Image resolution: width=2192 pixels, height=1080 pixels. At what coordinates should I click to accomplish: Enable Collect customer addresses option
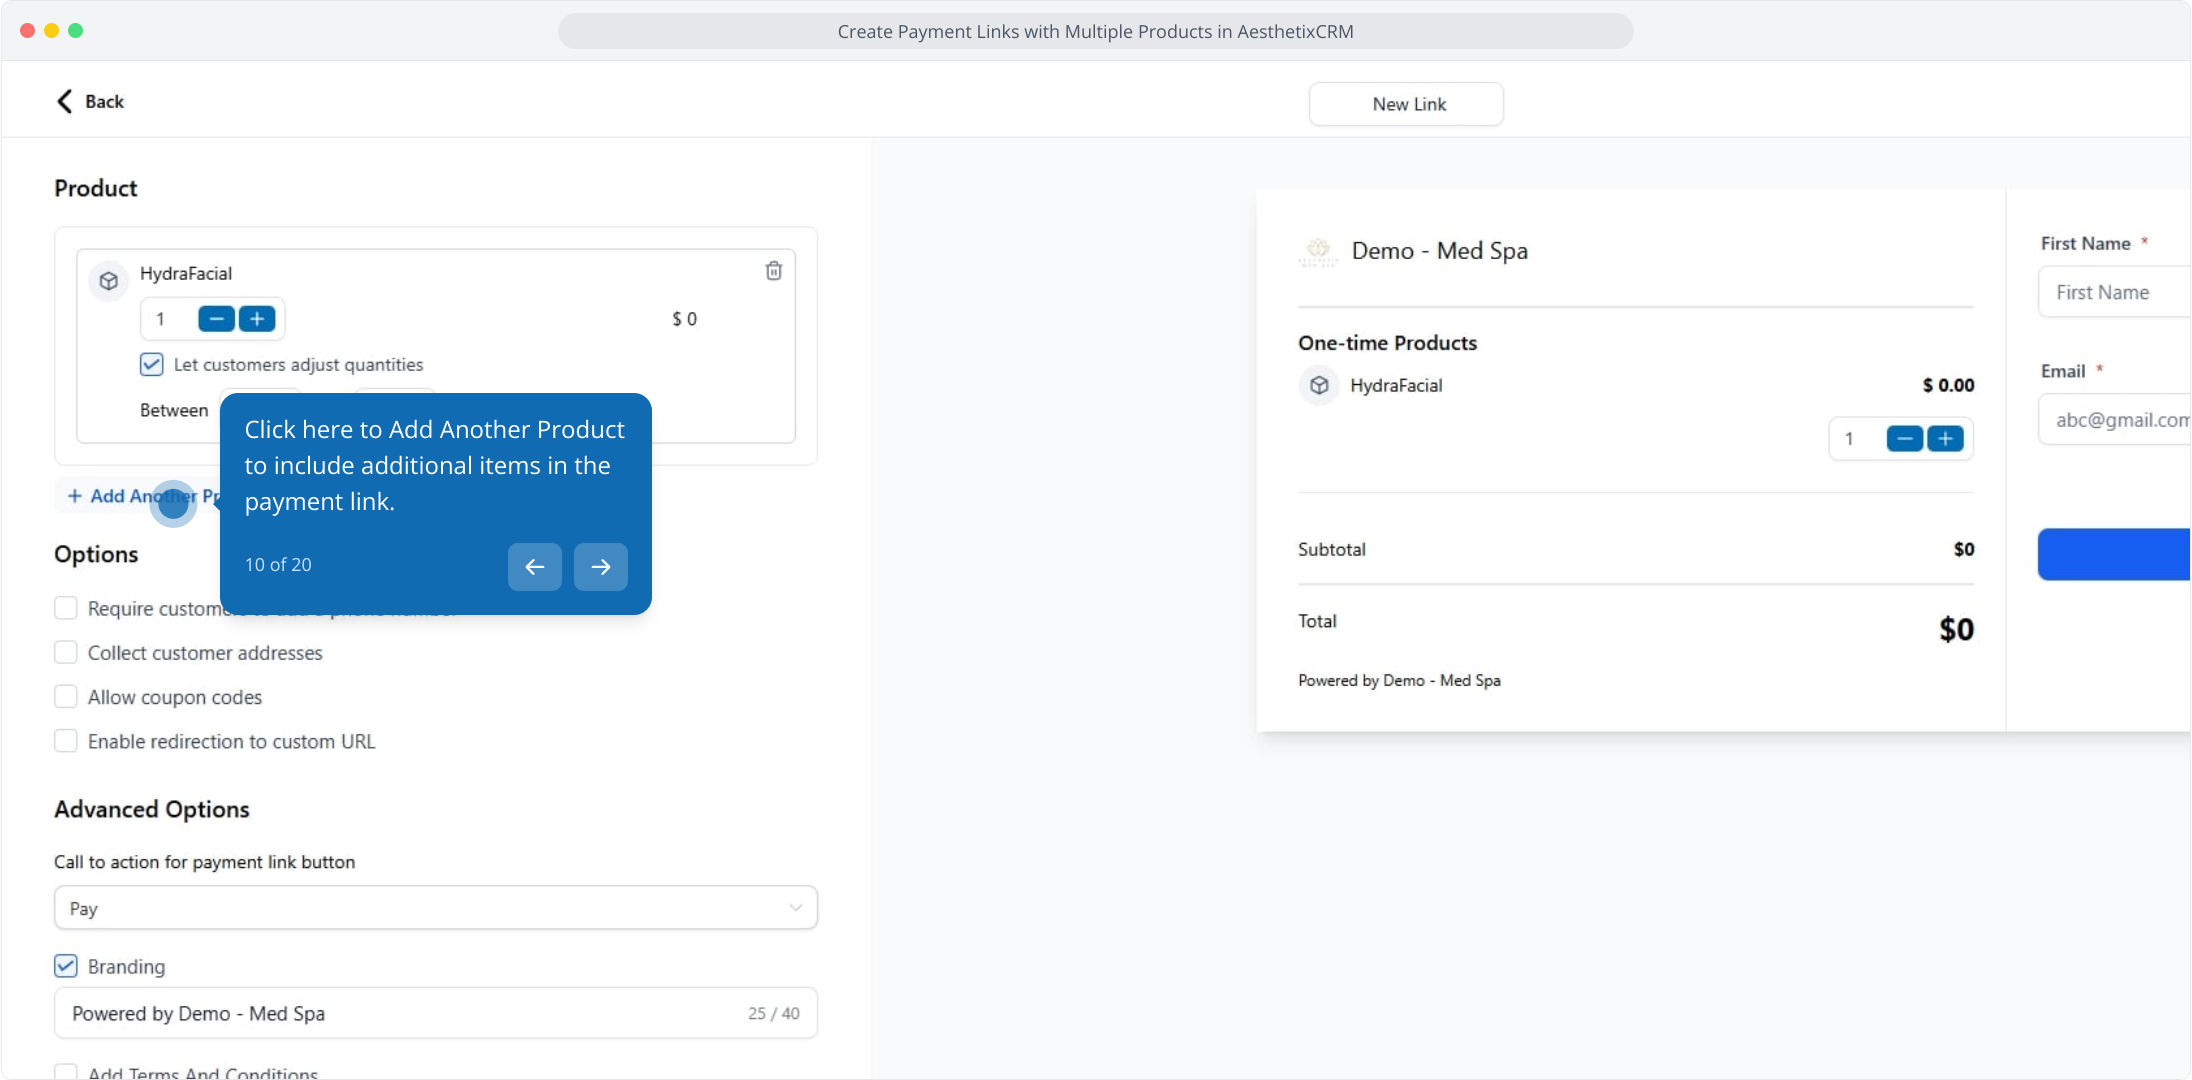tap(66, 653)
